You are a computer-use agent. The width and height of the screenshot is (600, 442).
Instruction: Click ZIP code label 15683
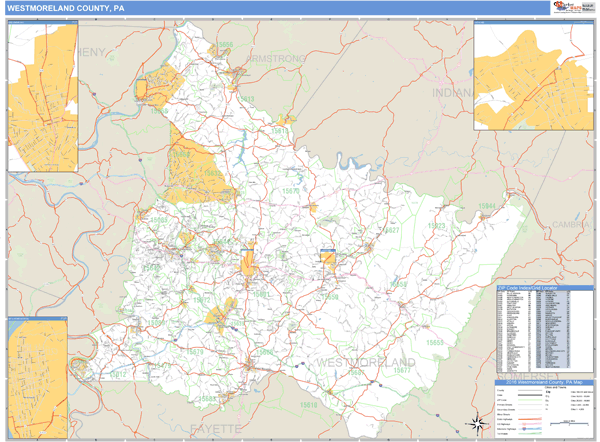207,399
